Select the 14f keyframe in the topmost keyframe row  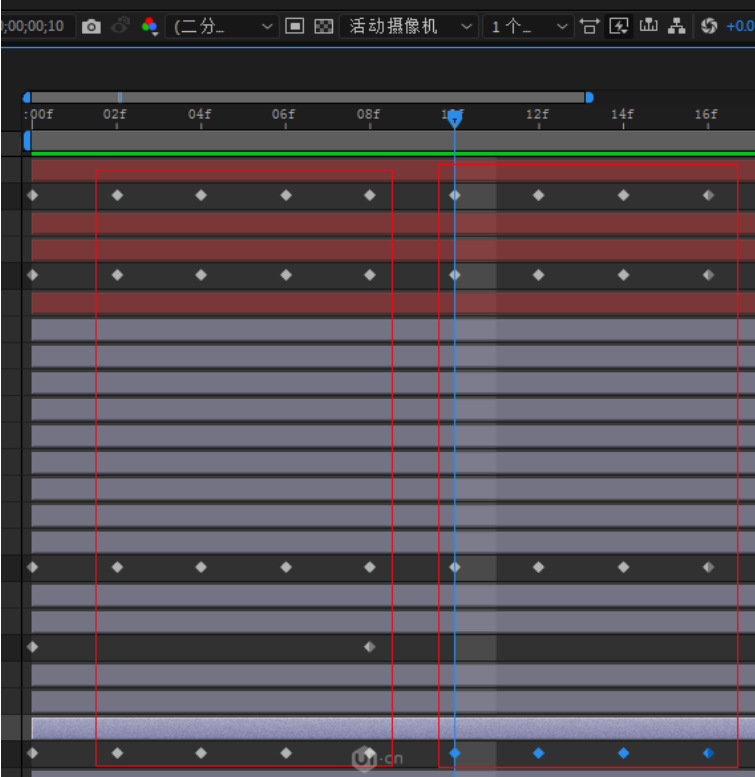624,195
